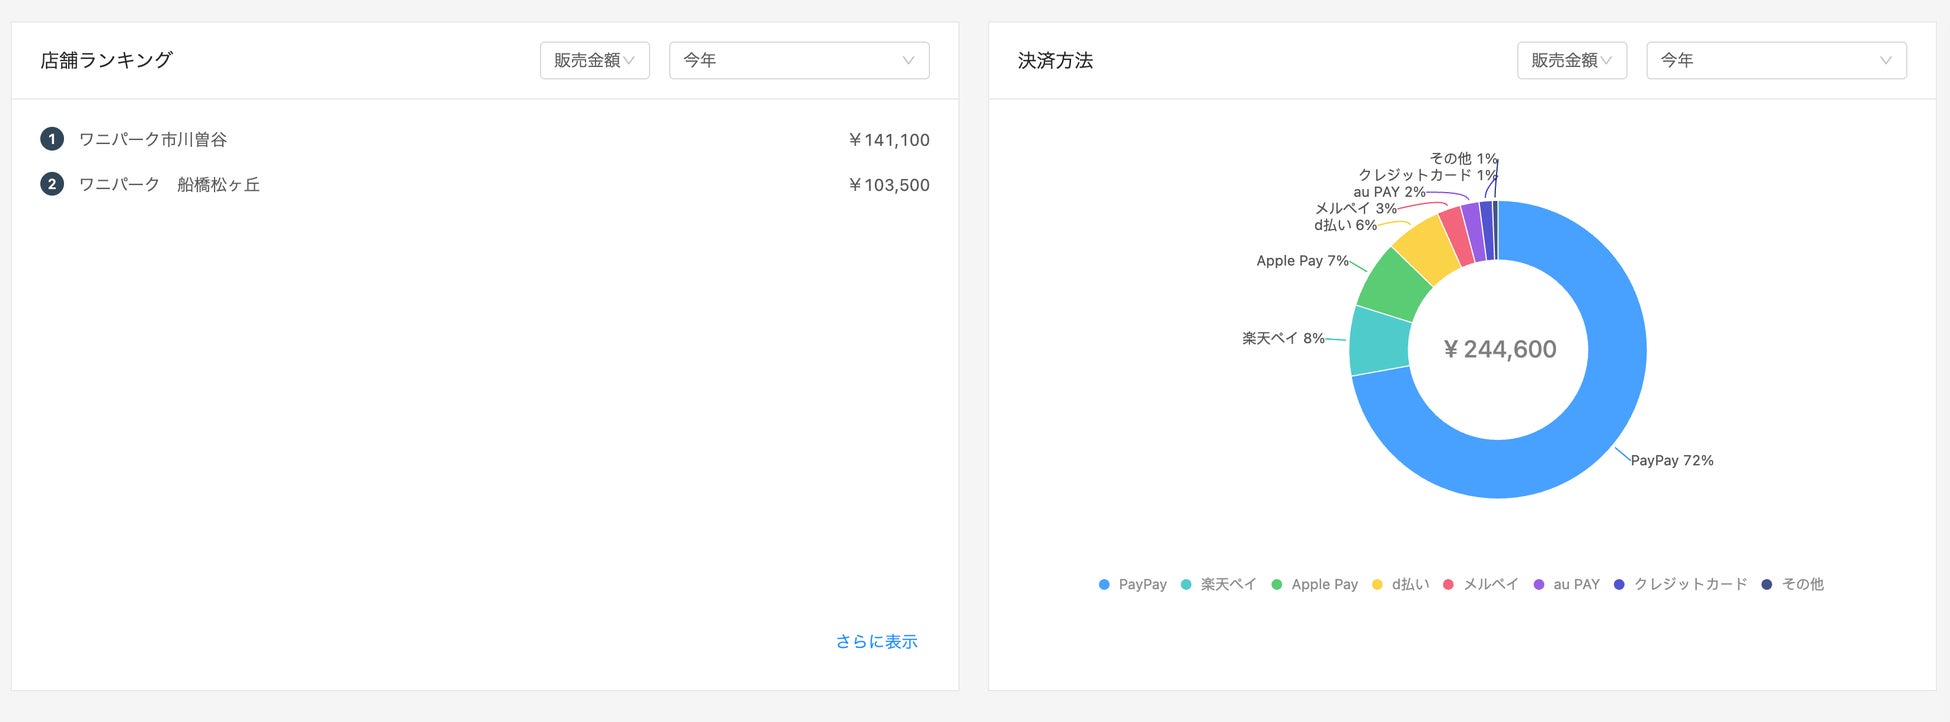Toggle PayPay in the chart legend

[x=1133, y=584]
